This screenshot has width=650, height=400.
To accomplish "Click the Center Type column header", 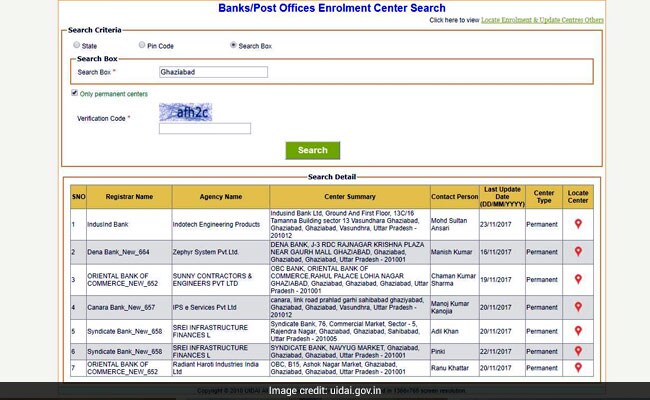I will (544, 197).
